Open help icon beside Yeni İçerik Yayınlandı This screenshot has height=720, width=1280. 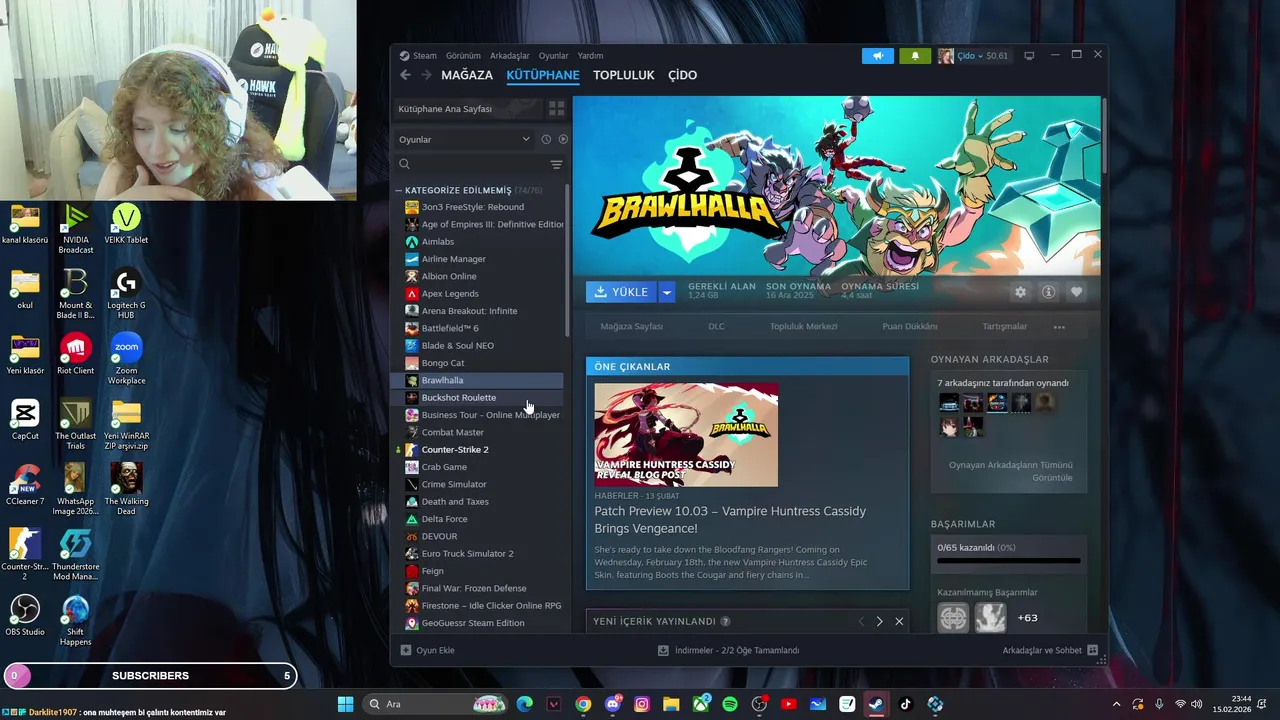point(725,621)
